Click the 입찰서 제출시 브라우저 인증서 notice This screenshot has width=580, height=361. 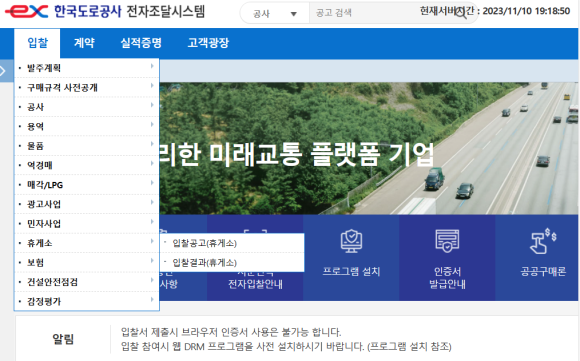pyautogui.click(x=231, y=332)
